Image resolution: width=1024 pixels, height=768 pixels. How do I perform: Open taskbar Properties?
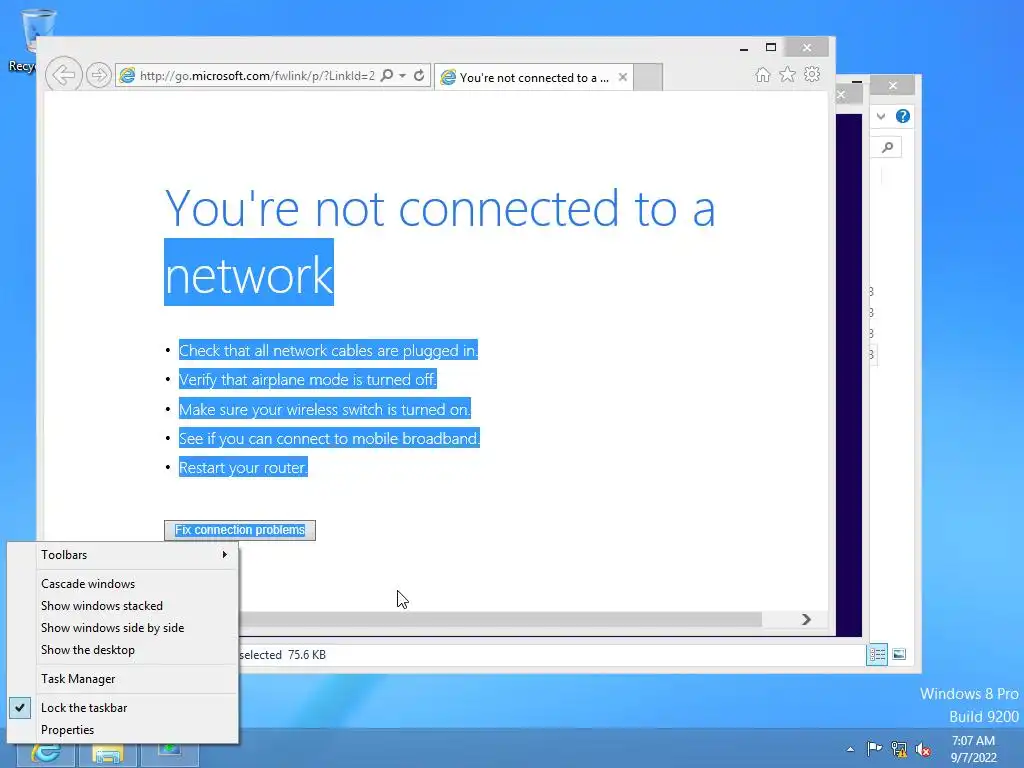[67, 730]
